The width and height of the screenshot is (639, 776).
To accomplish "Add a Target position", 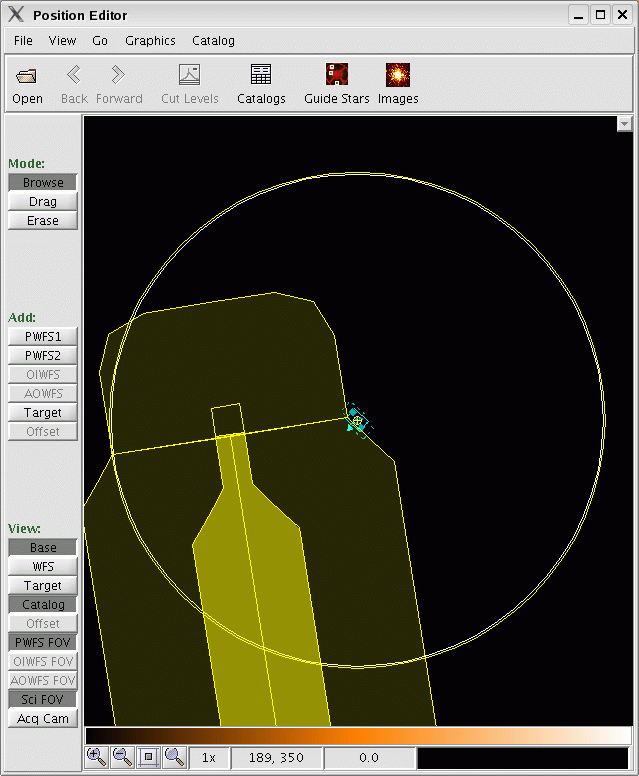I will click(x=43, y=412).
